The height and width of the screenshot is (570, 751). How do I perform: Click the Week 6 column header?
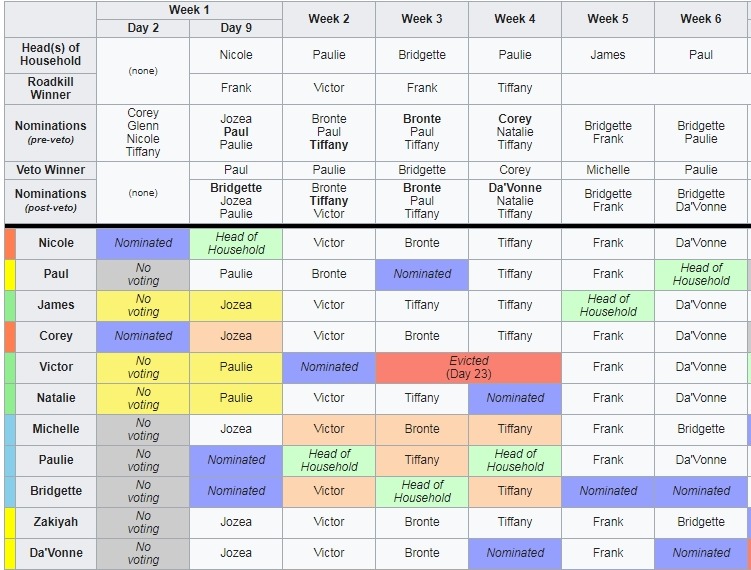click(701, 19)
